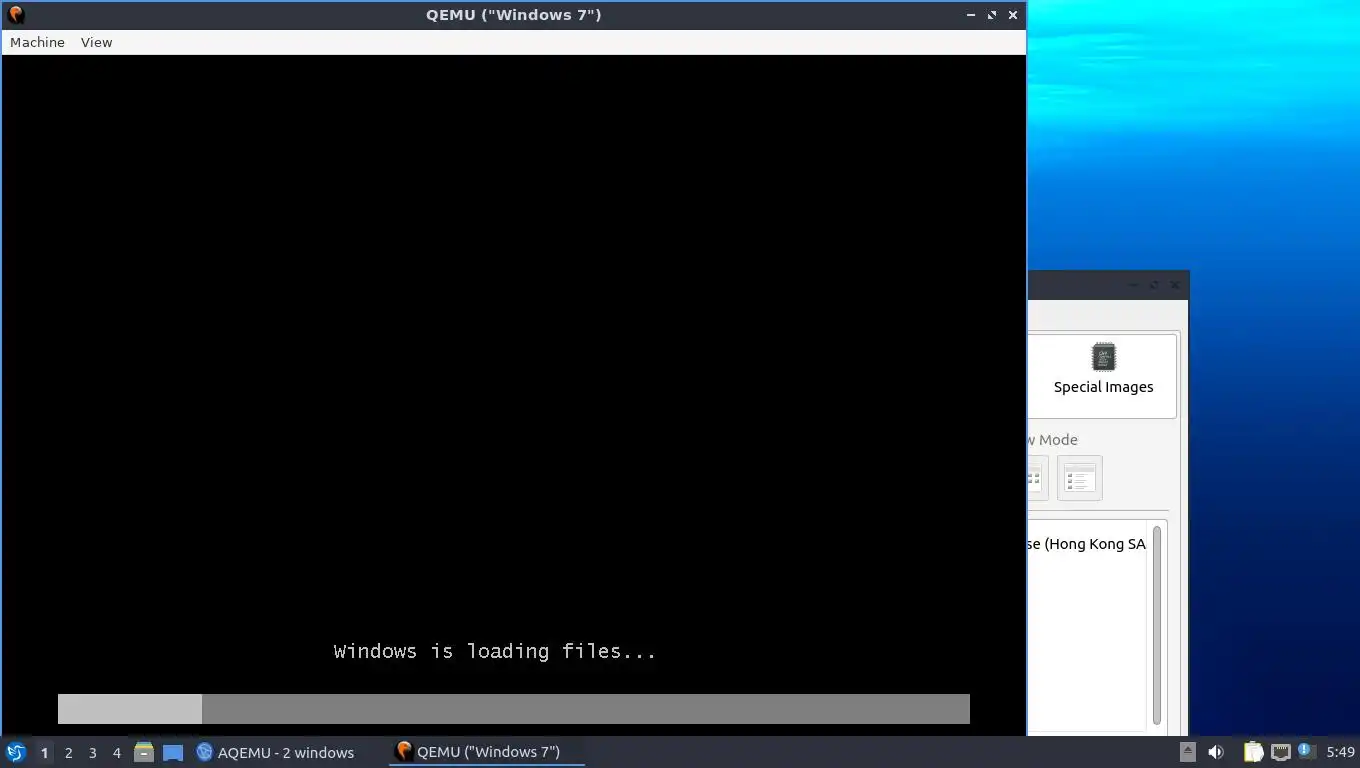Click the 5:49 clock in the panel

pos(1340,752)
